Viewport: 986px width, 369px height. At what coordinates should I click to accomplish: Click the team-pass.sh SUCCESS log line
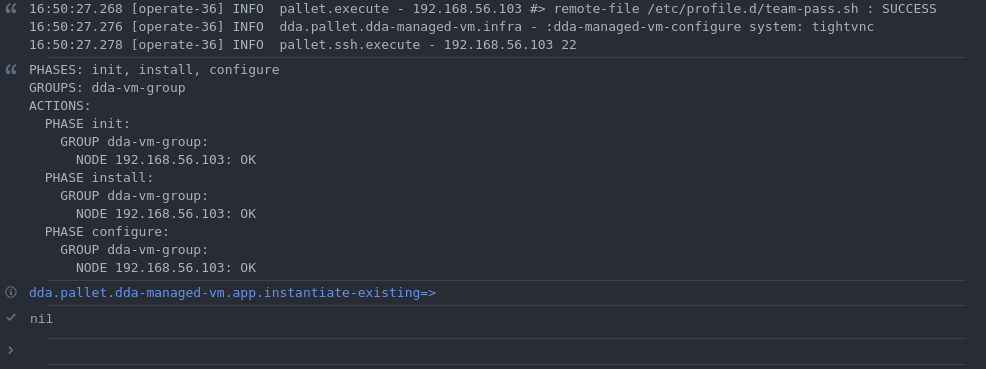coord(482,9)
